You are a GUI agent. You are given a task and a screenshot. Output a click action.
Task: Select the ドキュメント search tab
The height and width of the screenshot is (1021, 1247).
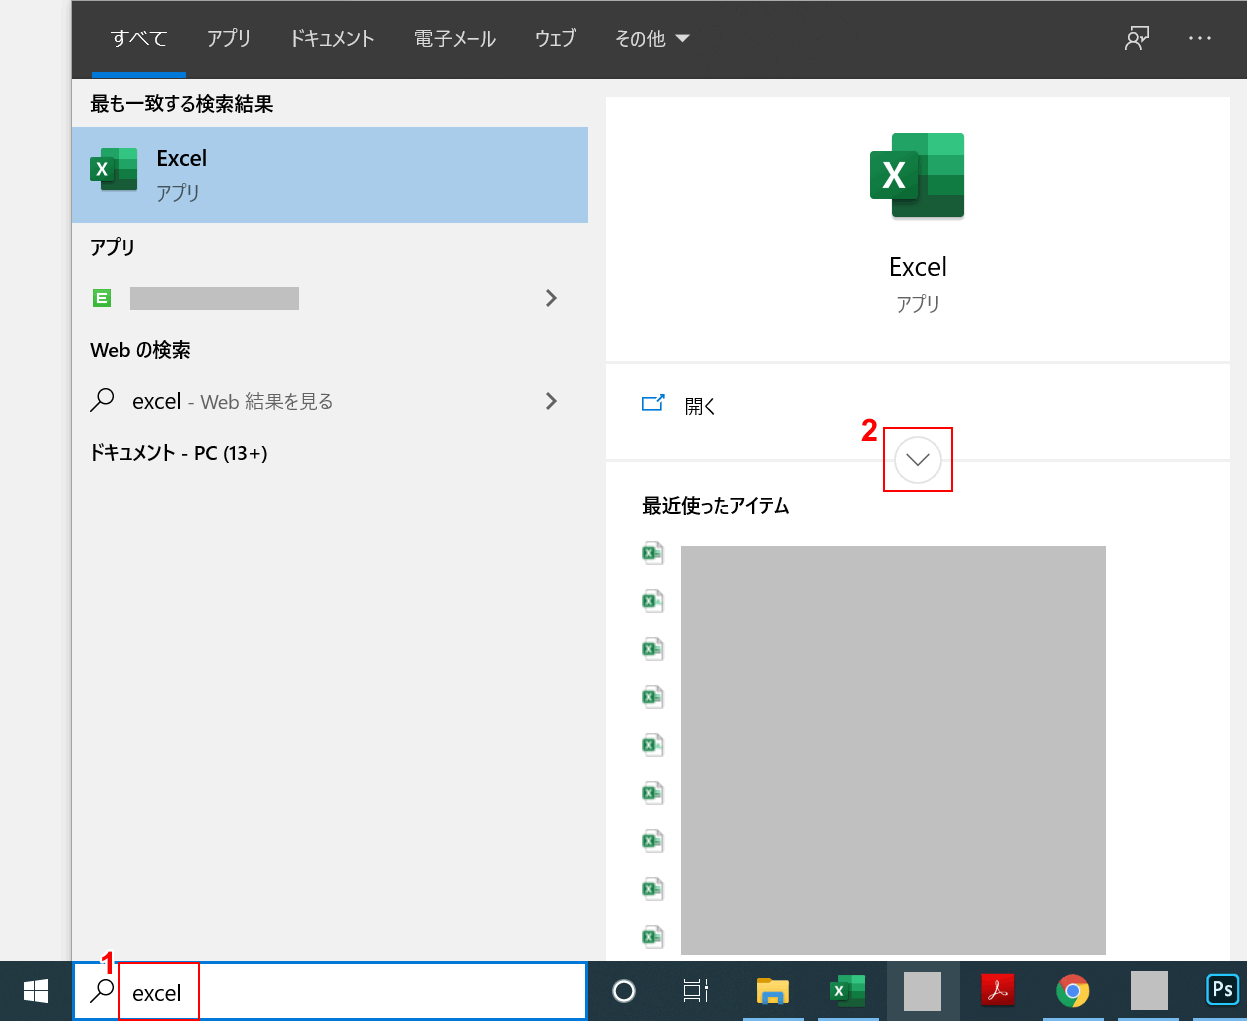[331, 38]
